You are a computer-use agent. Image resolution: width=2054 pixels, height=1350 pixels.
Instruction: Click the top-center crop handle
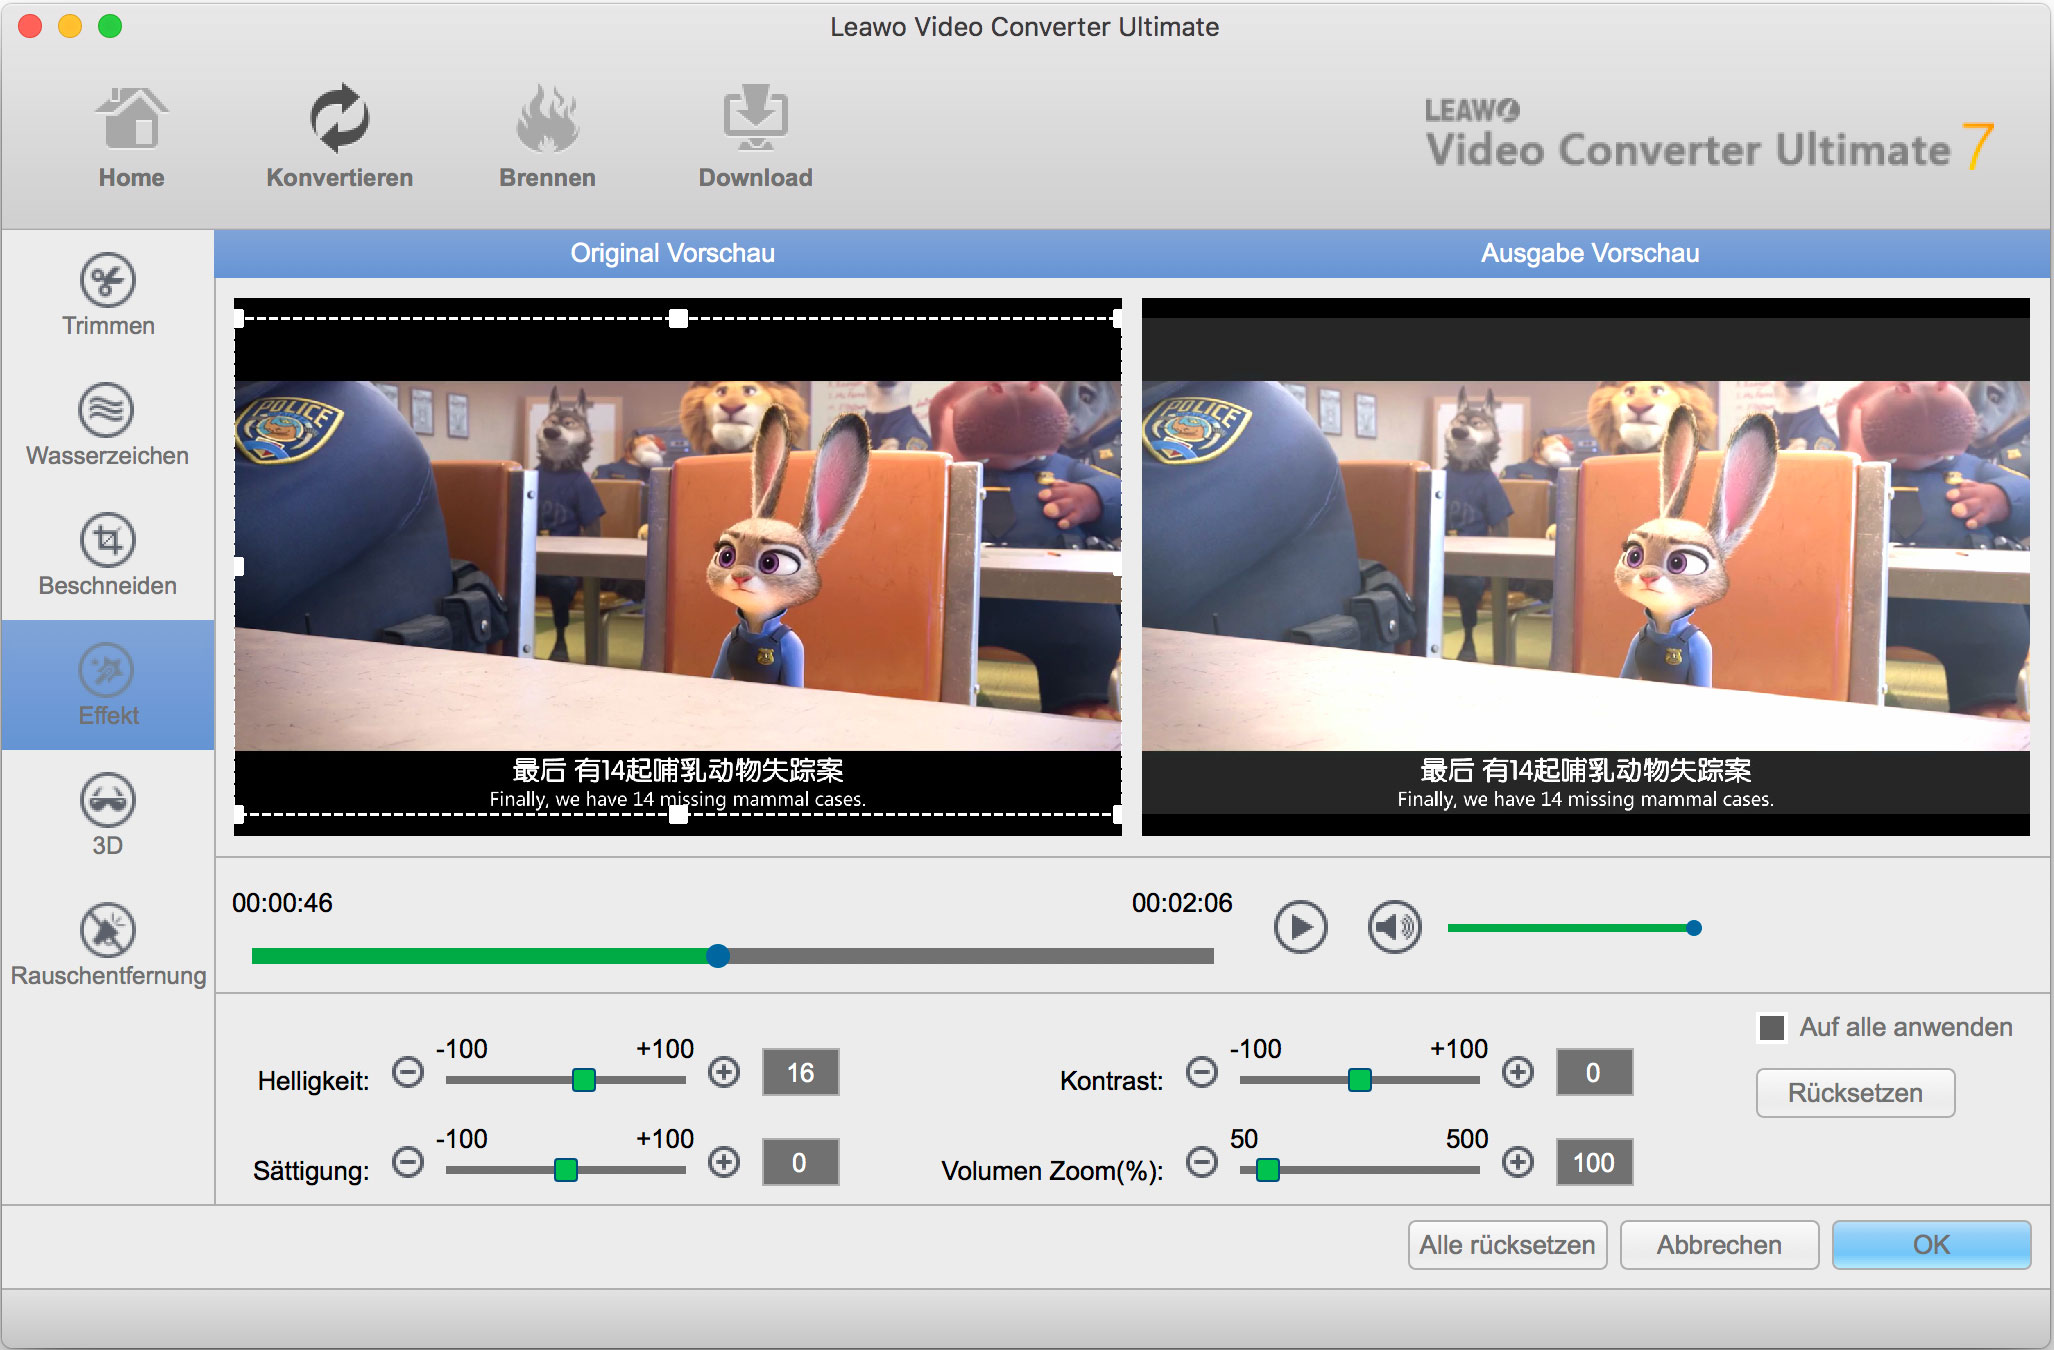point(678,319)
